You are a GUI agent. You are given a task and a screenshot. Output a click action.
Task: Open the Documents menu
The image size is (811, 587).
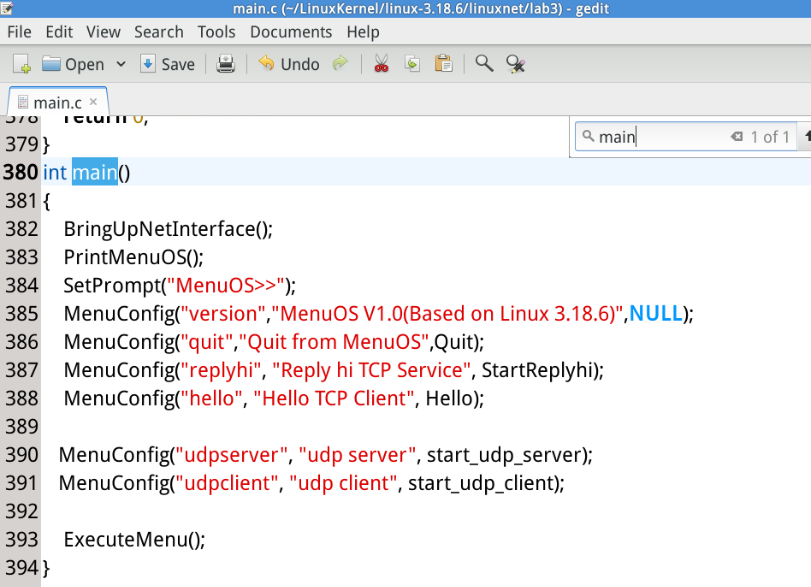point(291,32)
